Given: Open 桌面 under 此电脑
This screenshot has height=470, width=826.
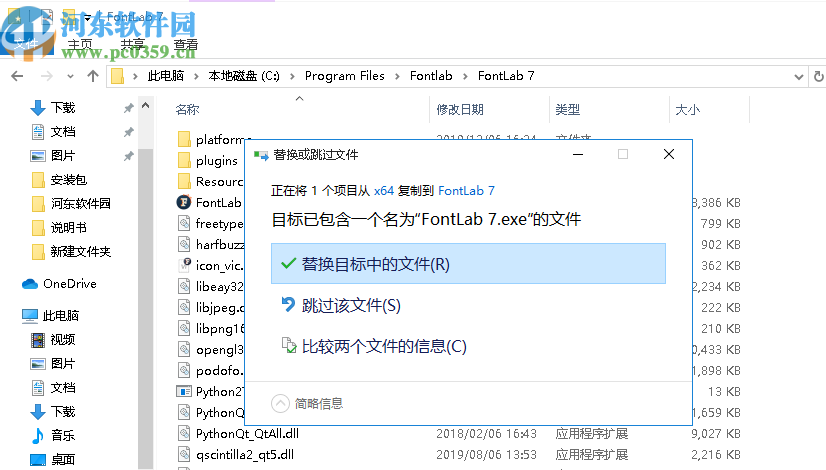Looking at the screenshot, I should 63,459.
